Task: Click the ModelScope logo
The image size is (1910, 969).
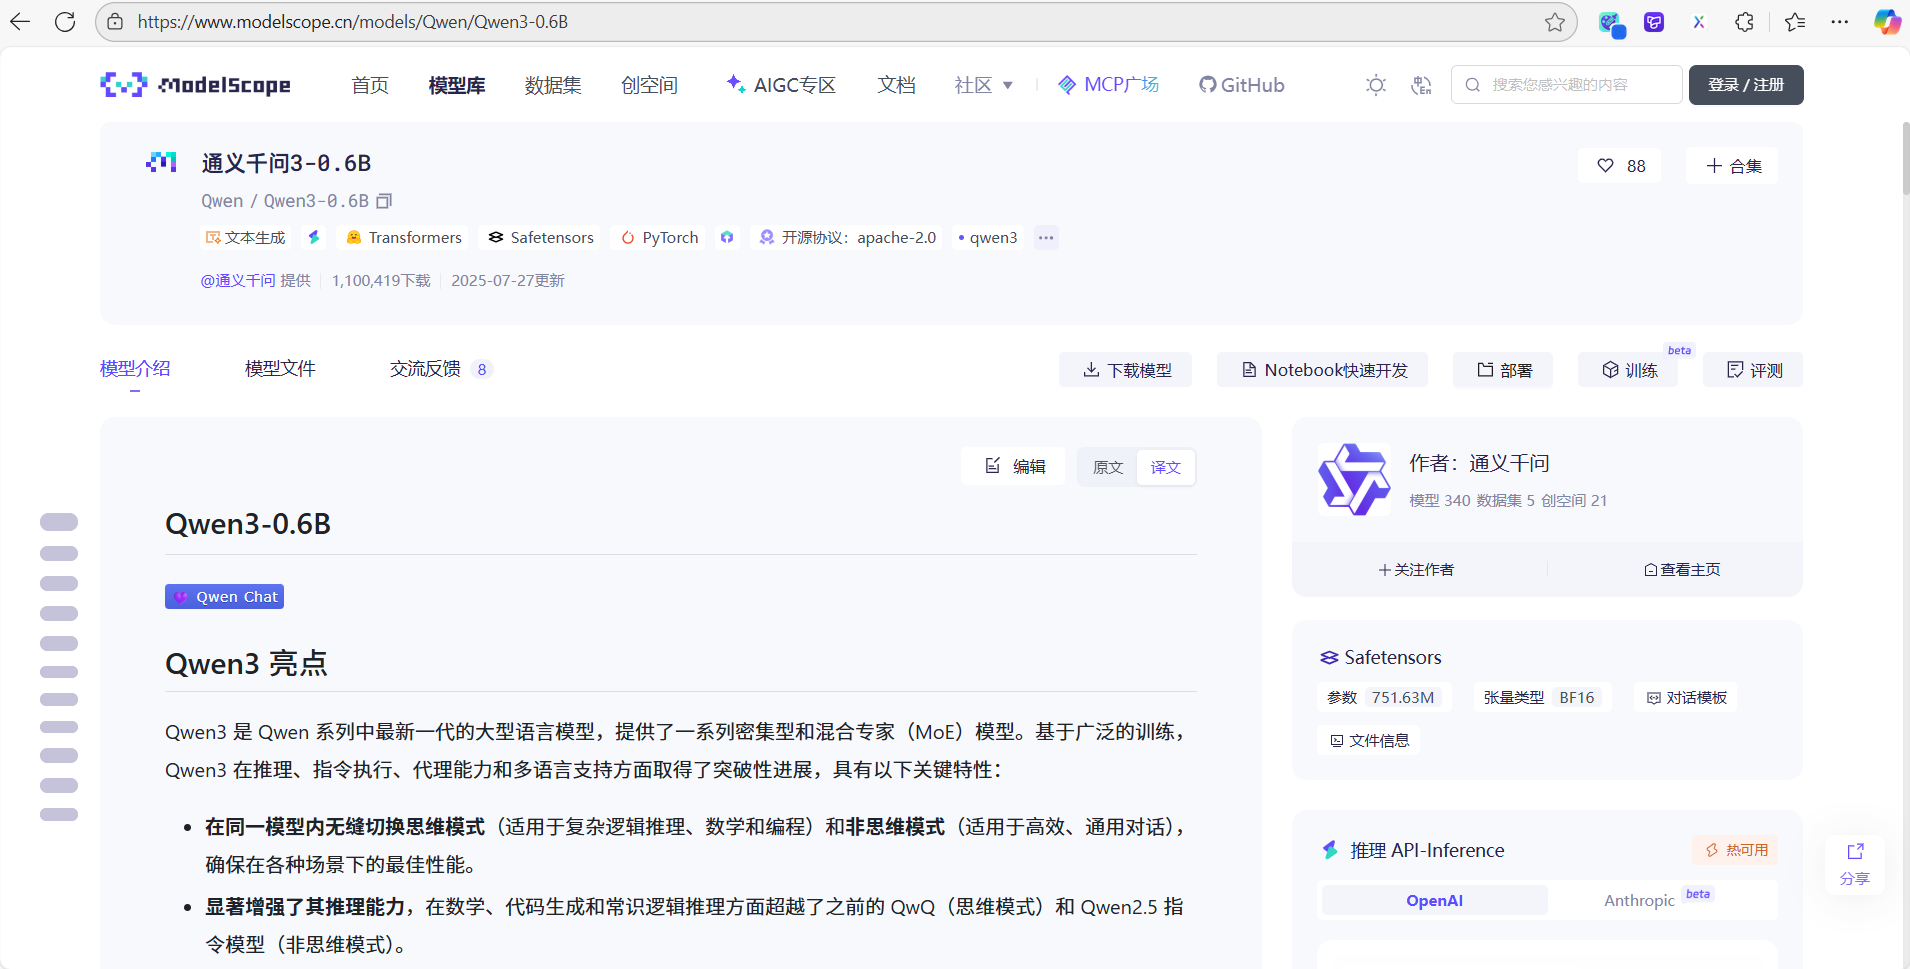Action: [x=195, y=85]
